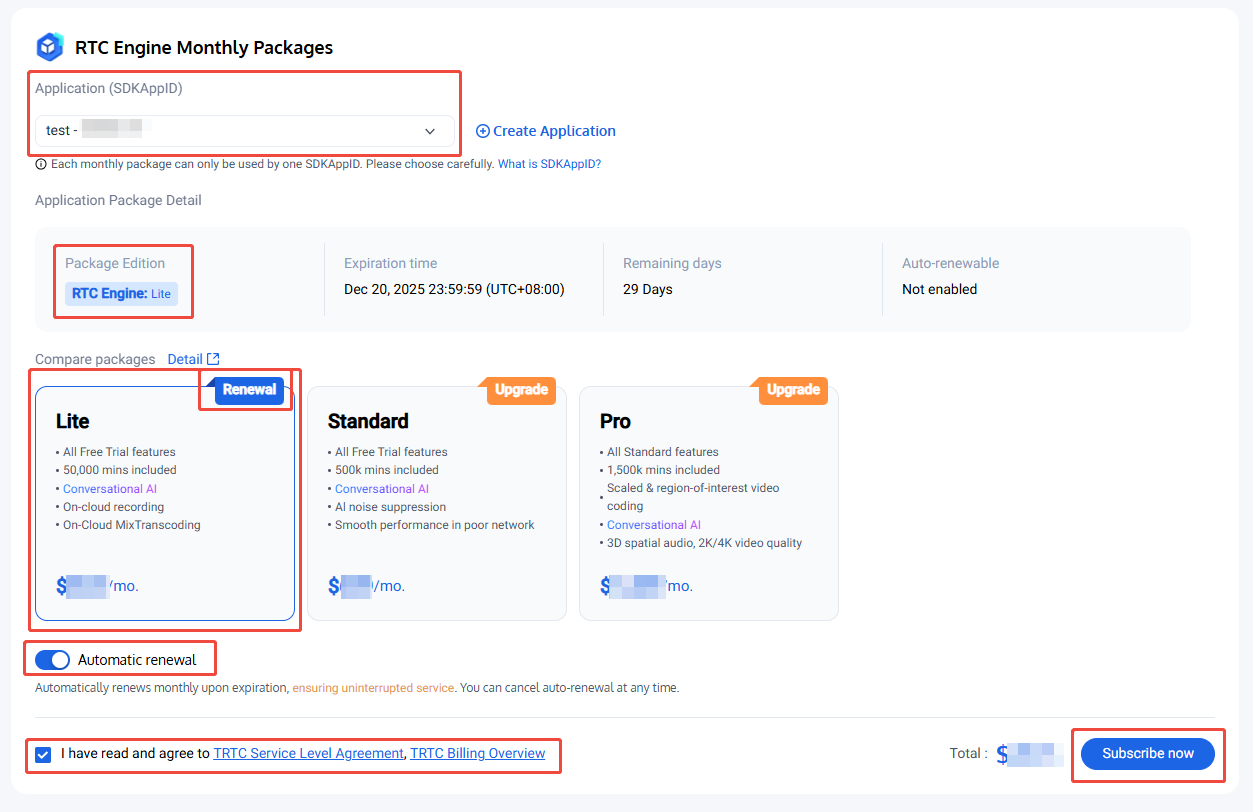Click the Upgrade badge on the Pro card
1253x812 pixels.
click(x=793, y=389)
